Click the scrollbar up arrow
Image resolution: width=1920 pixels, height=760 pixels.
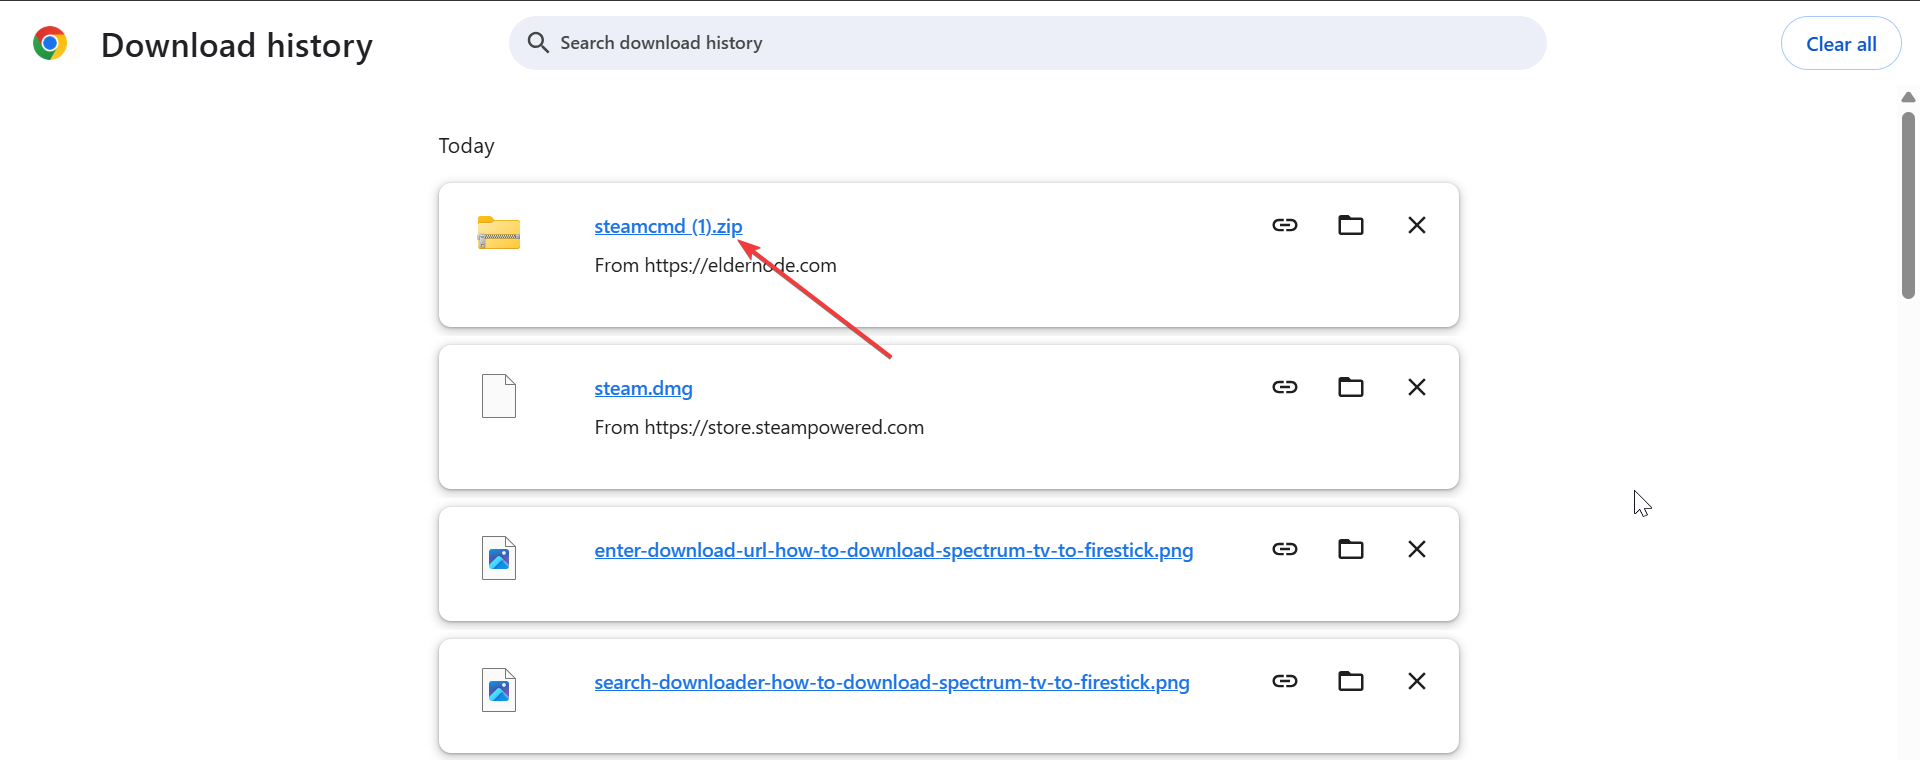(1908, 97)
